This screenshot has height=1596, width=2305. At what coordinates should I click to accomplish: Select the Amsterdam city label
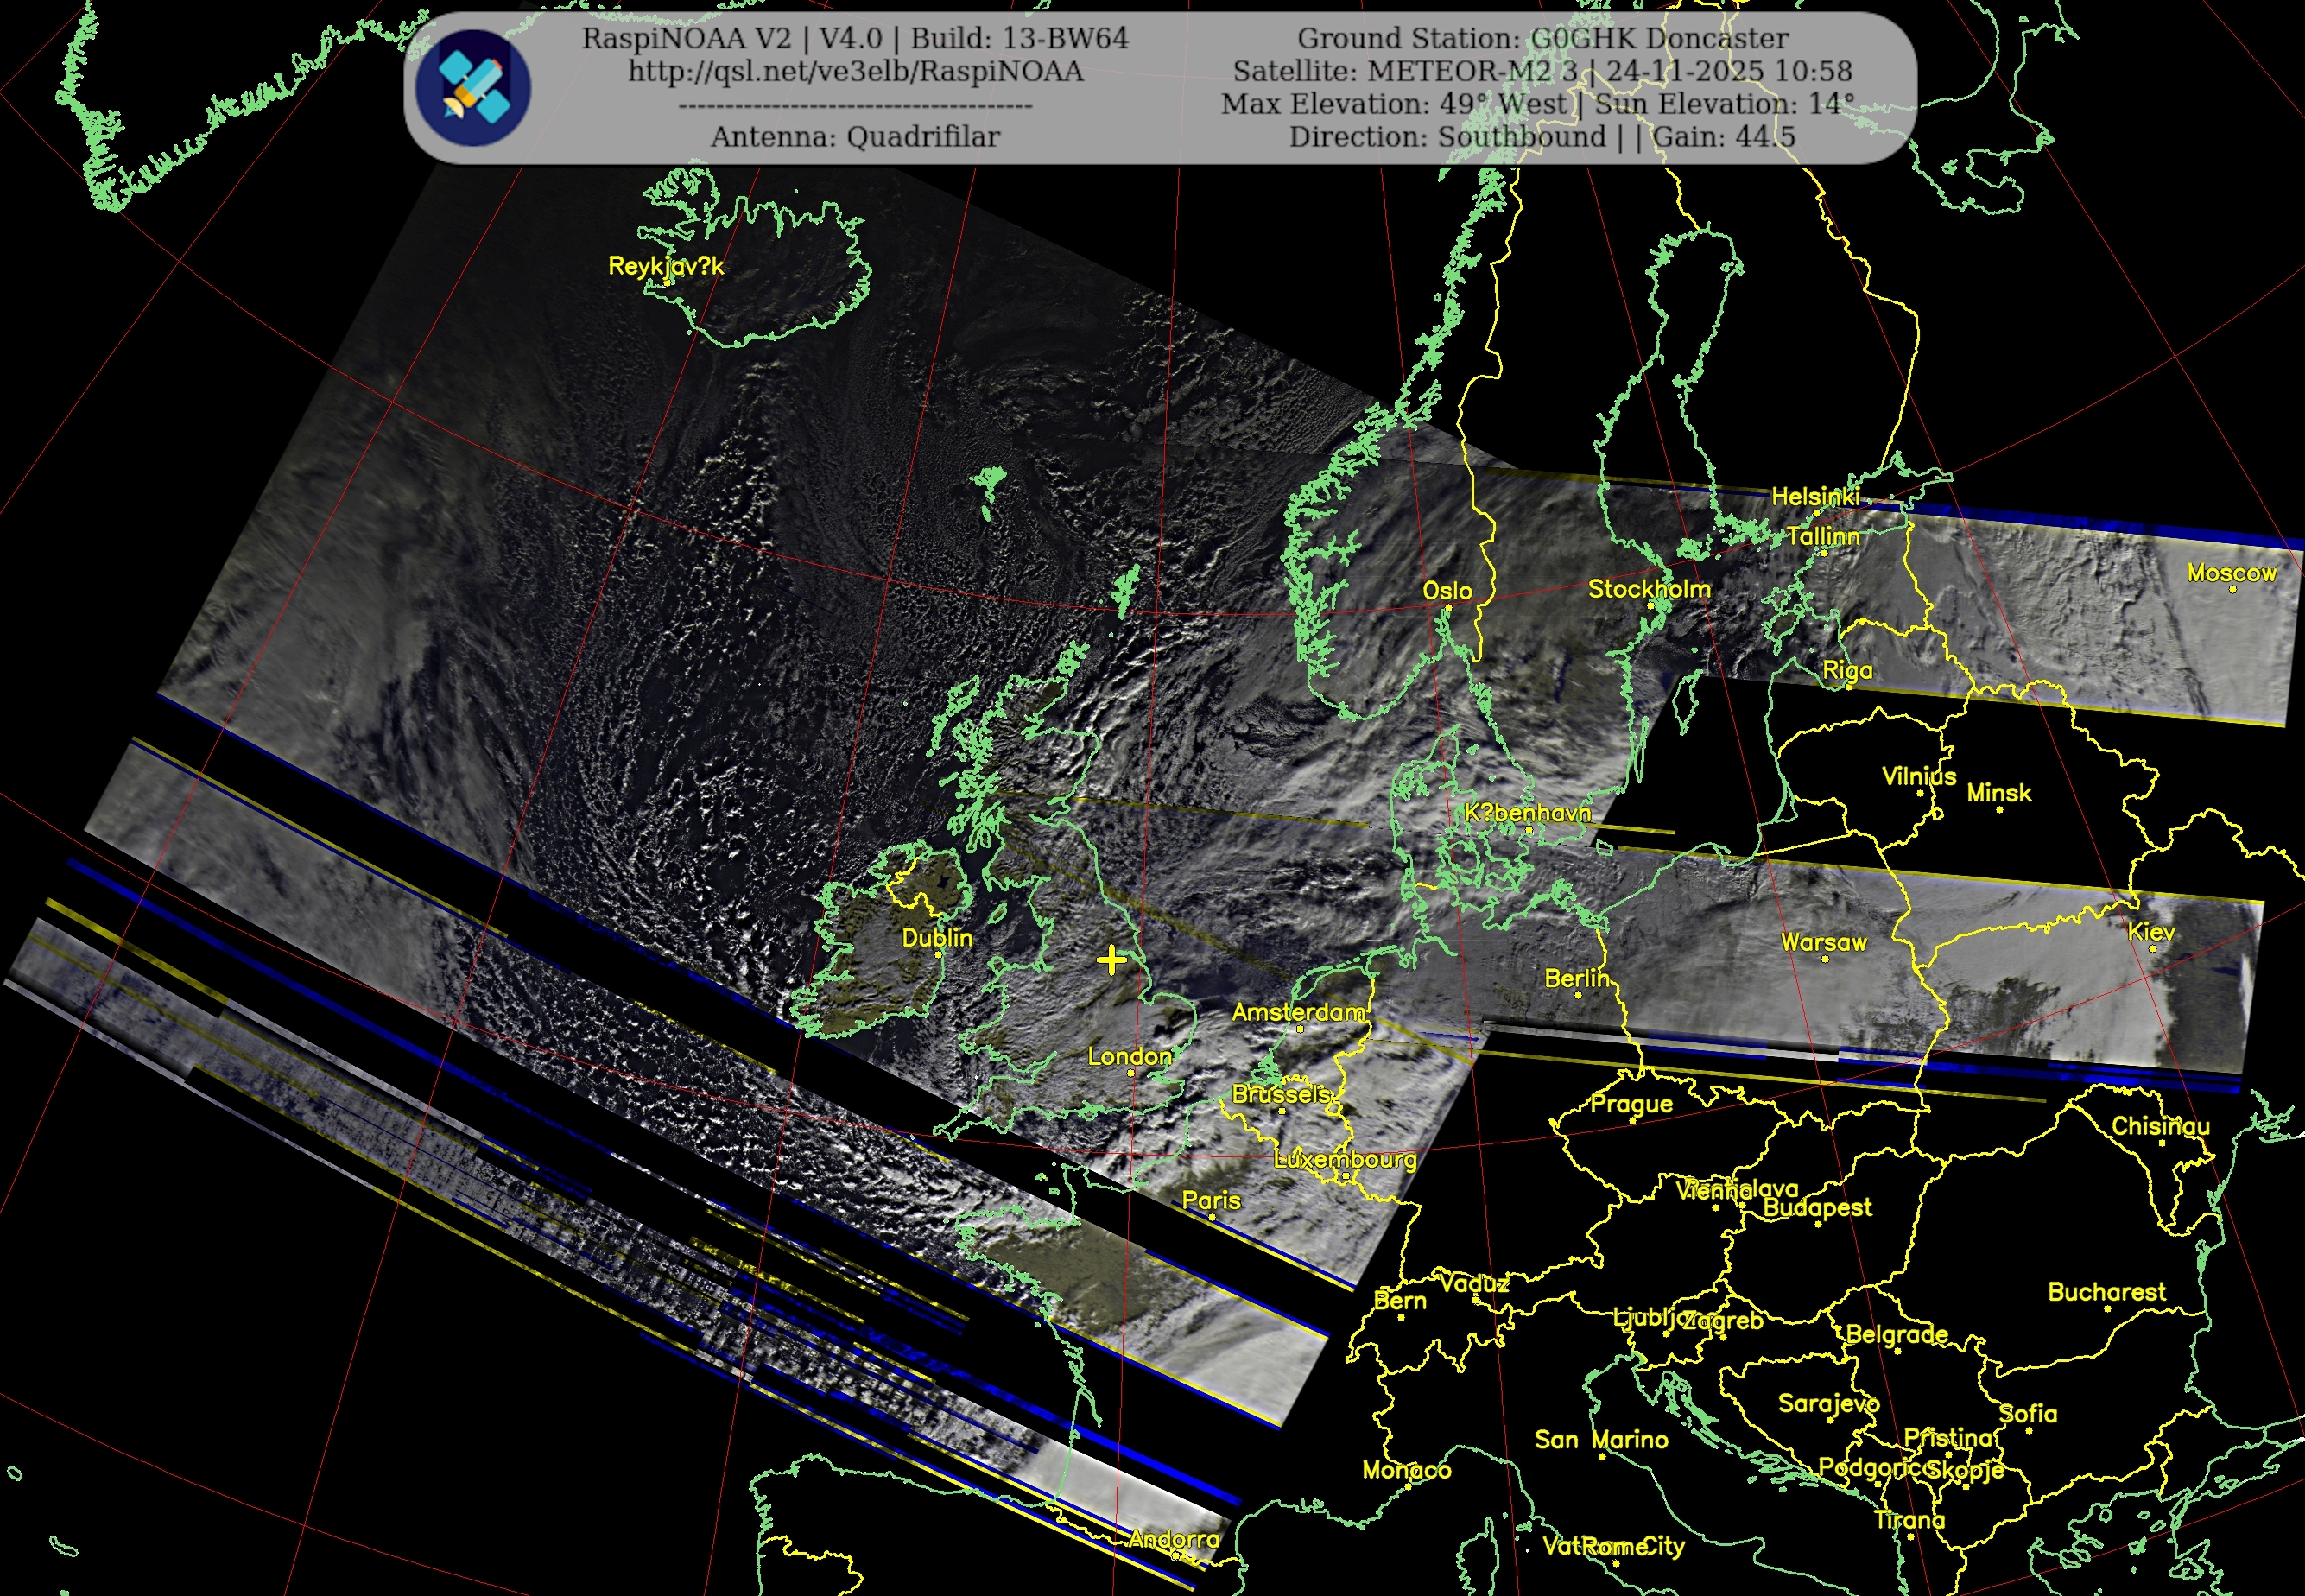tap(1298, 1012)
